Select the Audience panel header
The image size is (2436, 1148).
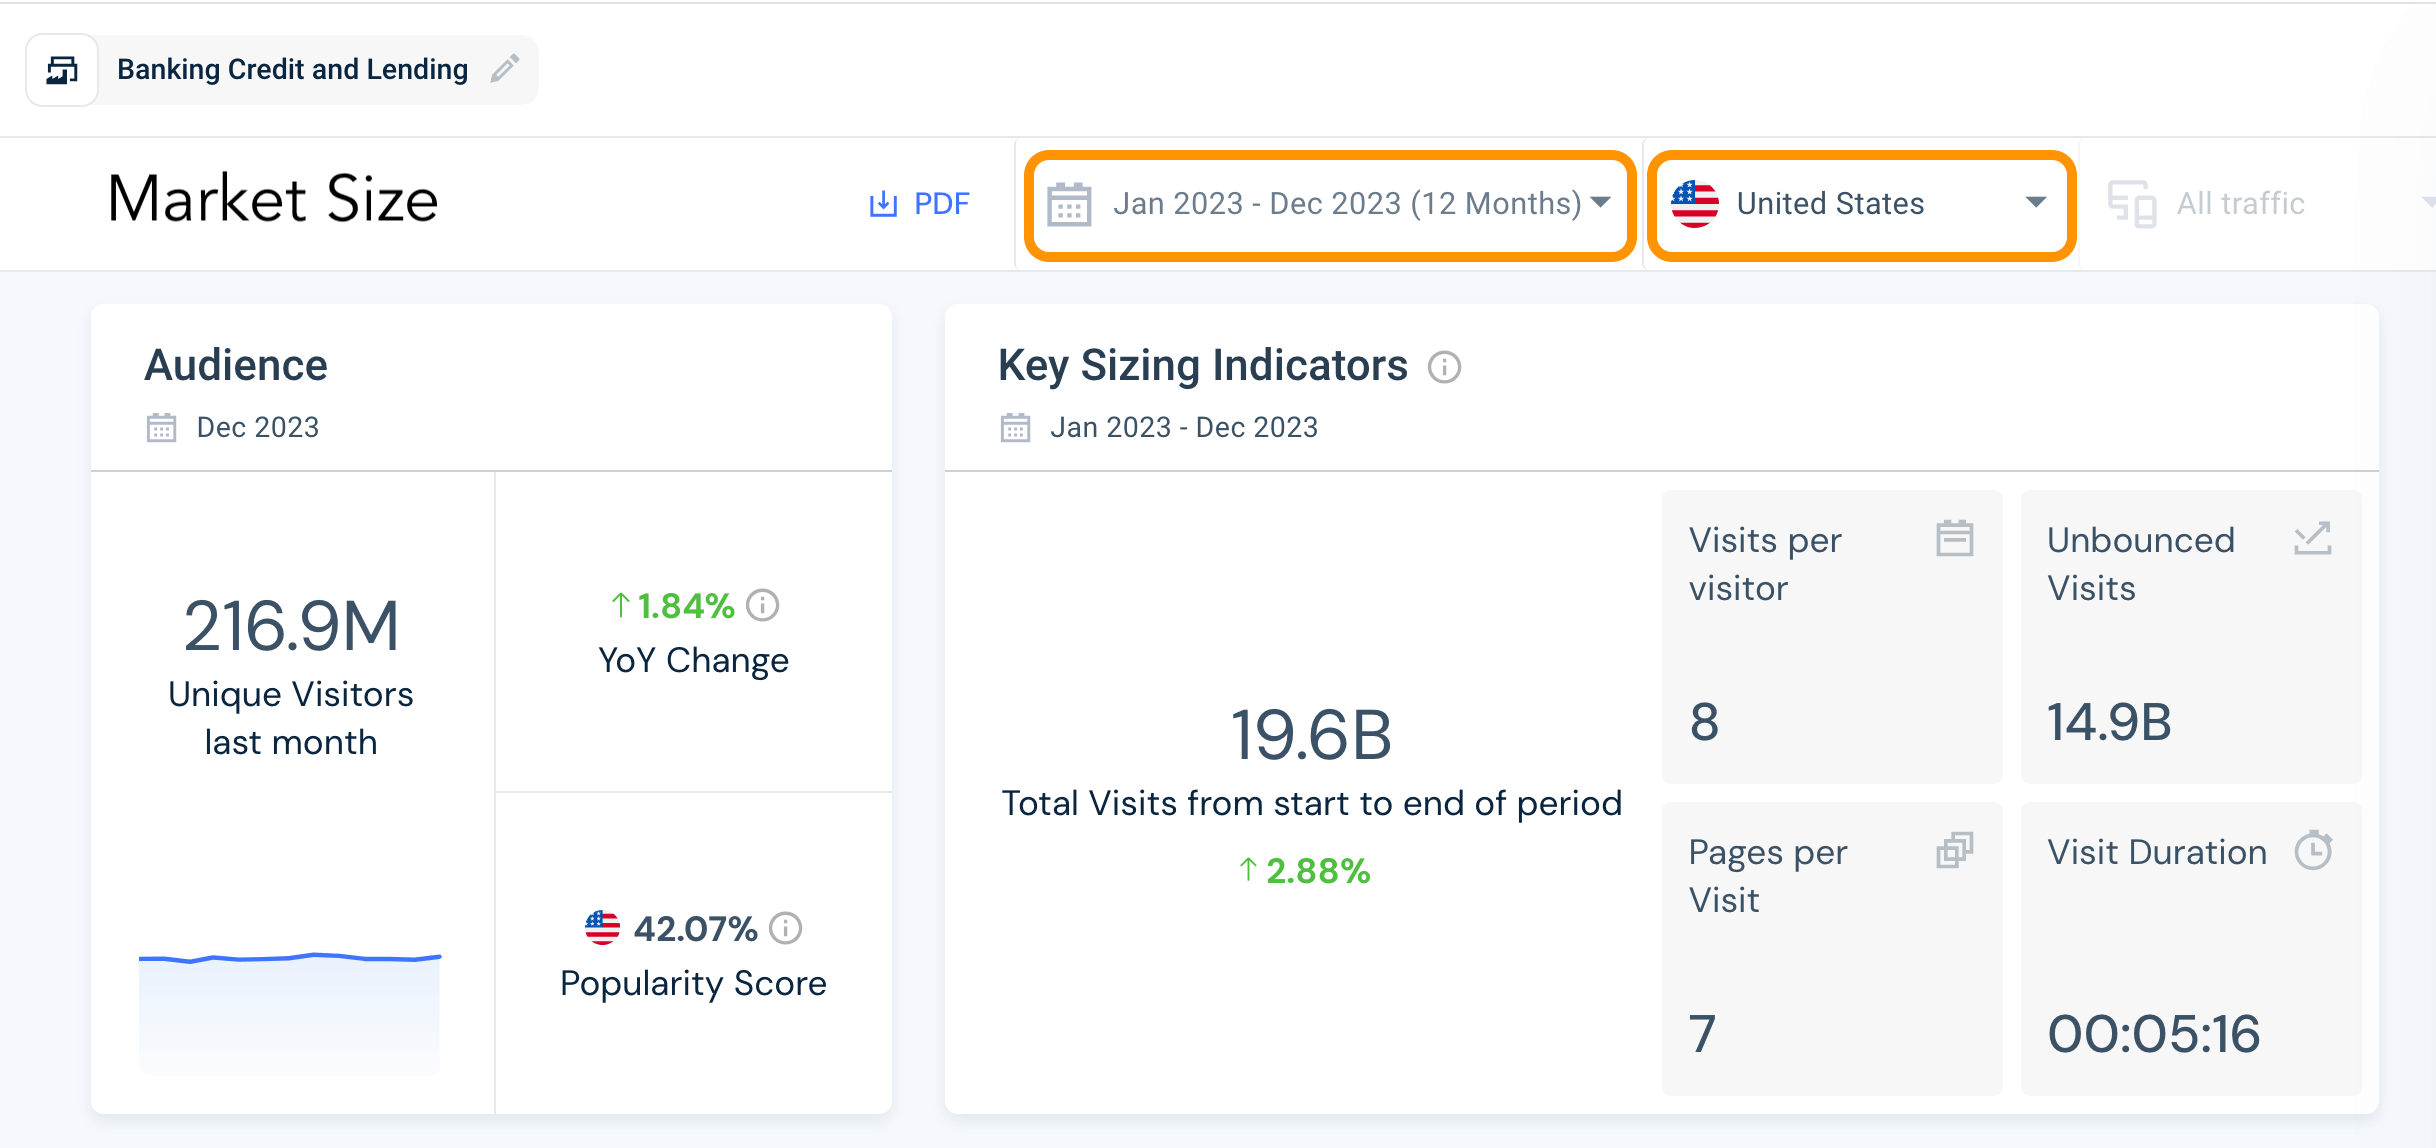236,364
